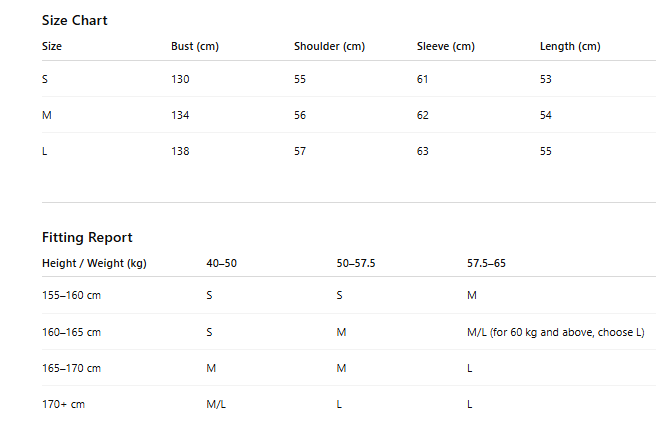Click the Length (cm) column header
The height and width of the screenshot is (438, 671).
570,46
